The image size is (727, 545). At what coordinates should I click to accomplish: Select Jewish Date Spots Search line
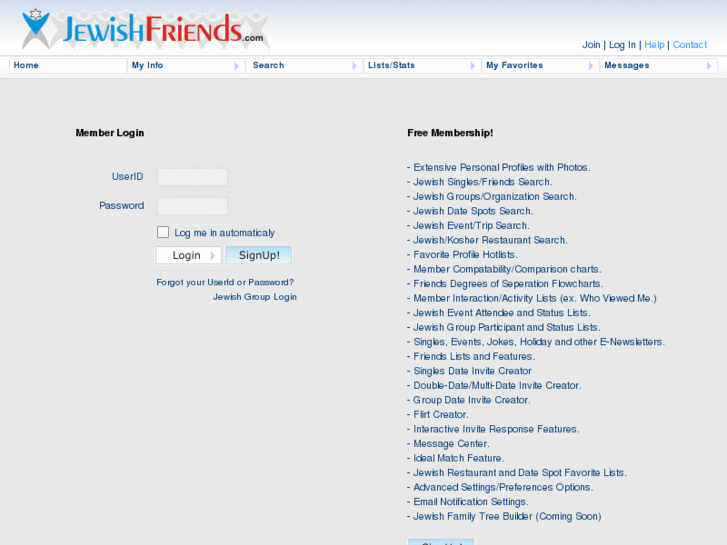[x=470, y=211]
